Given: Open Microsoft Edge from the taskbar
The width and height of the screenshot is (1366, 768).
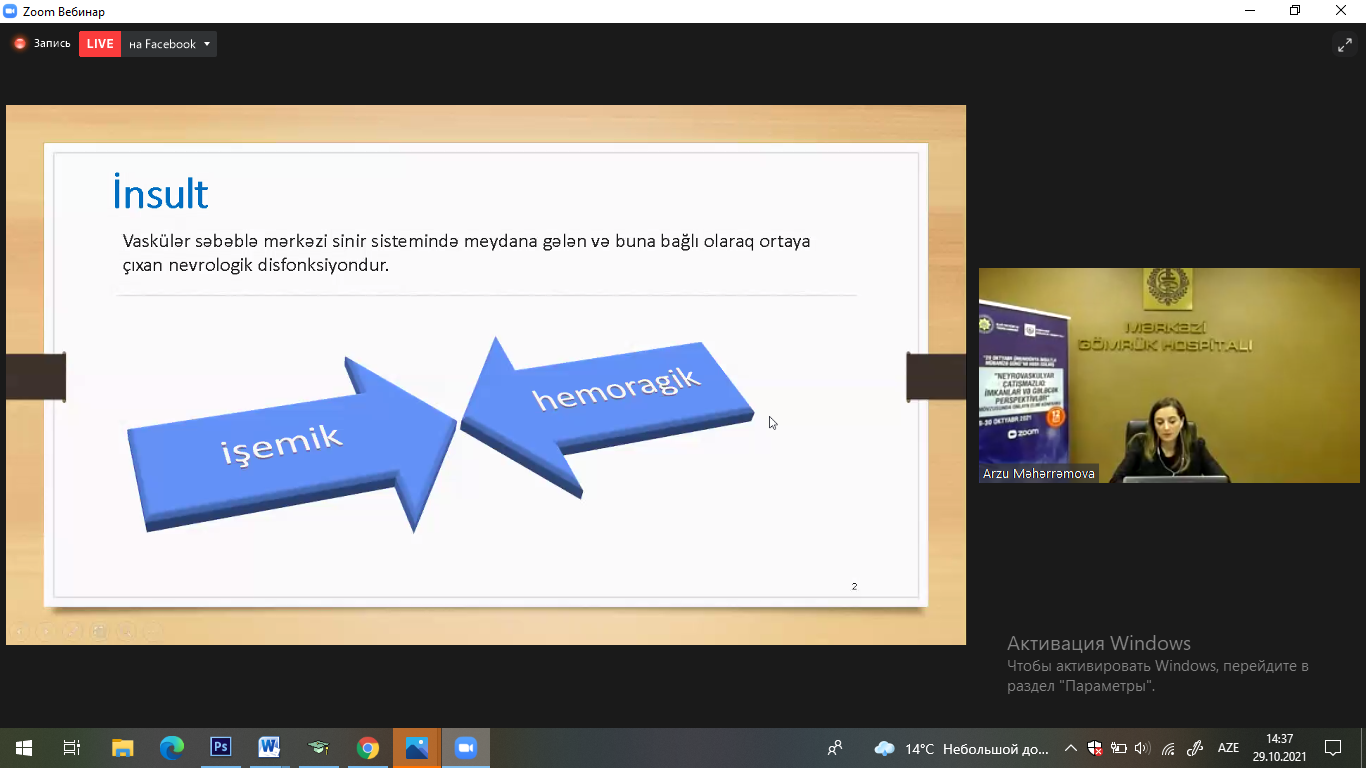Looking at the screenshot, I should (172, 748).
